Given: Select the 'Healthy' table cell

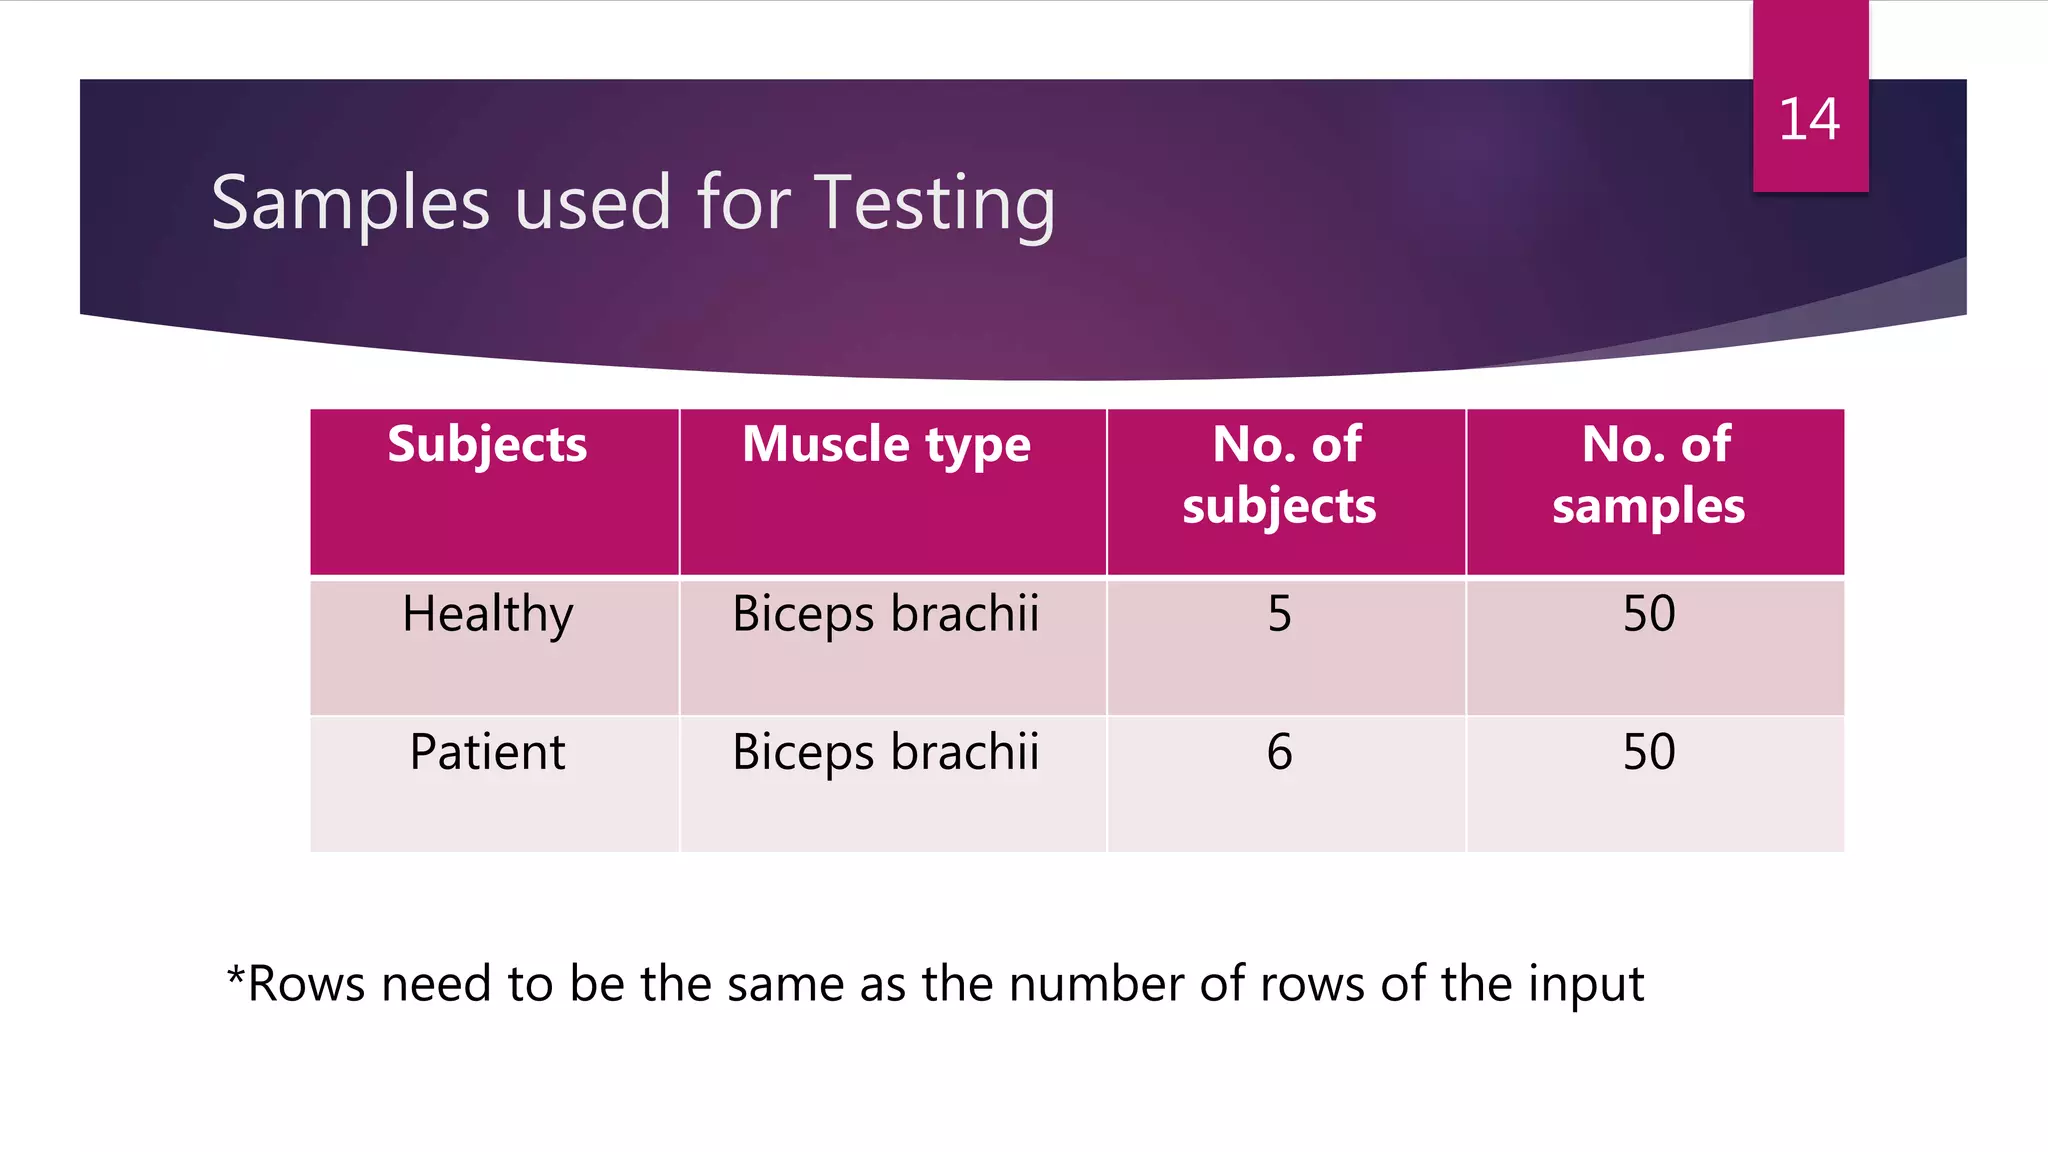Looking at the screenshot, I should pyautogui.click(x=488, y=614).
